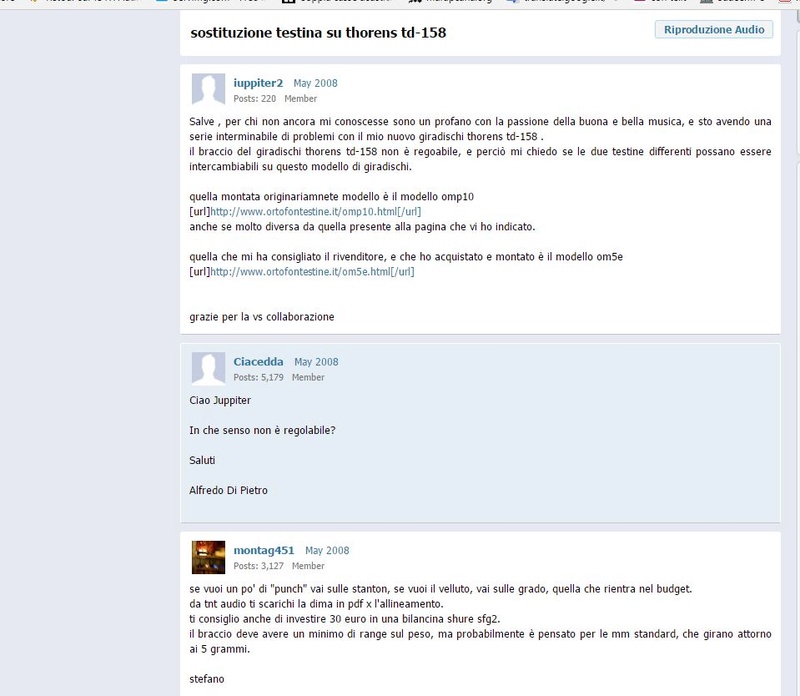The width and height of the screenshot is (800, 696).
Task: Click the May 2008 date beside iuppiter2
Action: click(x=315, y=83)
